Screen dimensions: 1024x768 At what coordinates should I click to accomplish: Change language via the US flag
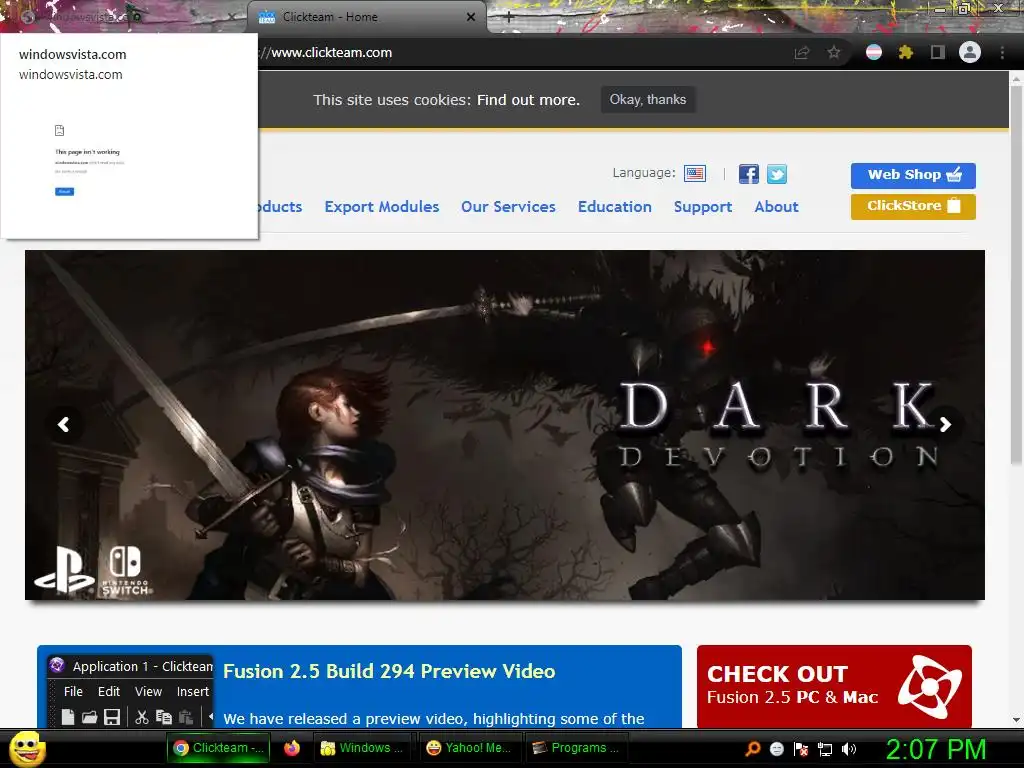pyautogui.click(x=695, y=173)
